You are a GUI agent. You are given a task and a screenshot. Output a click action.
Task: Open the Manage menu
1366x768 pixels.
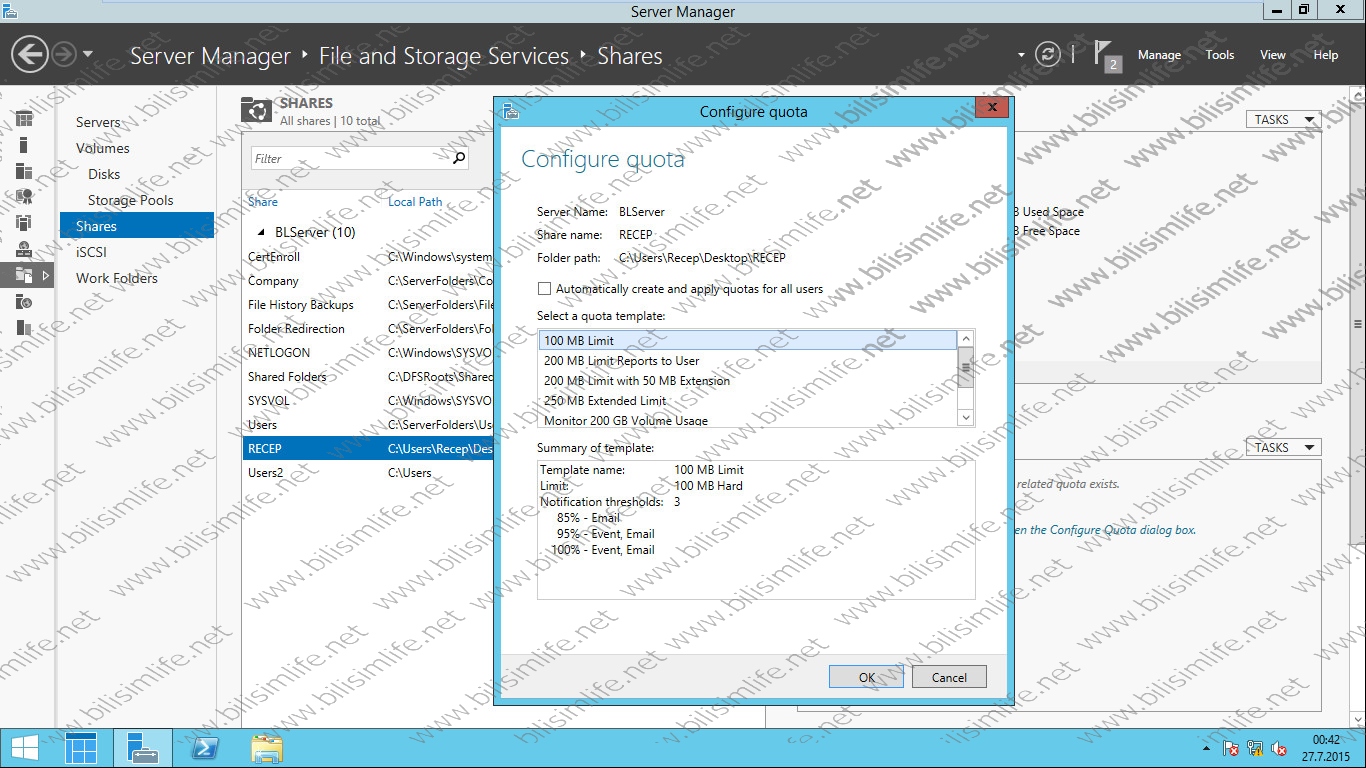click(x=1159, y=55)
